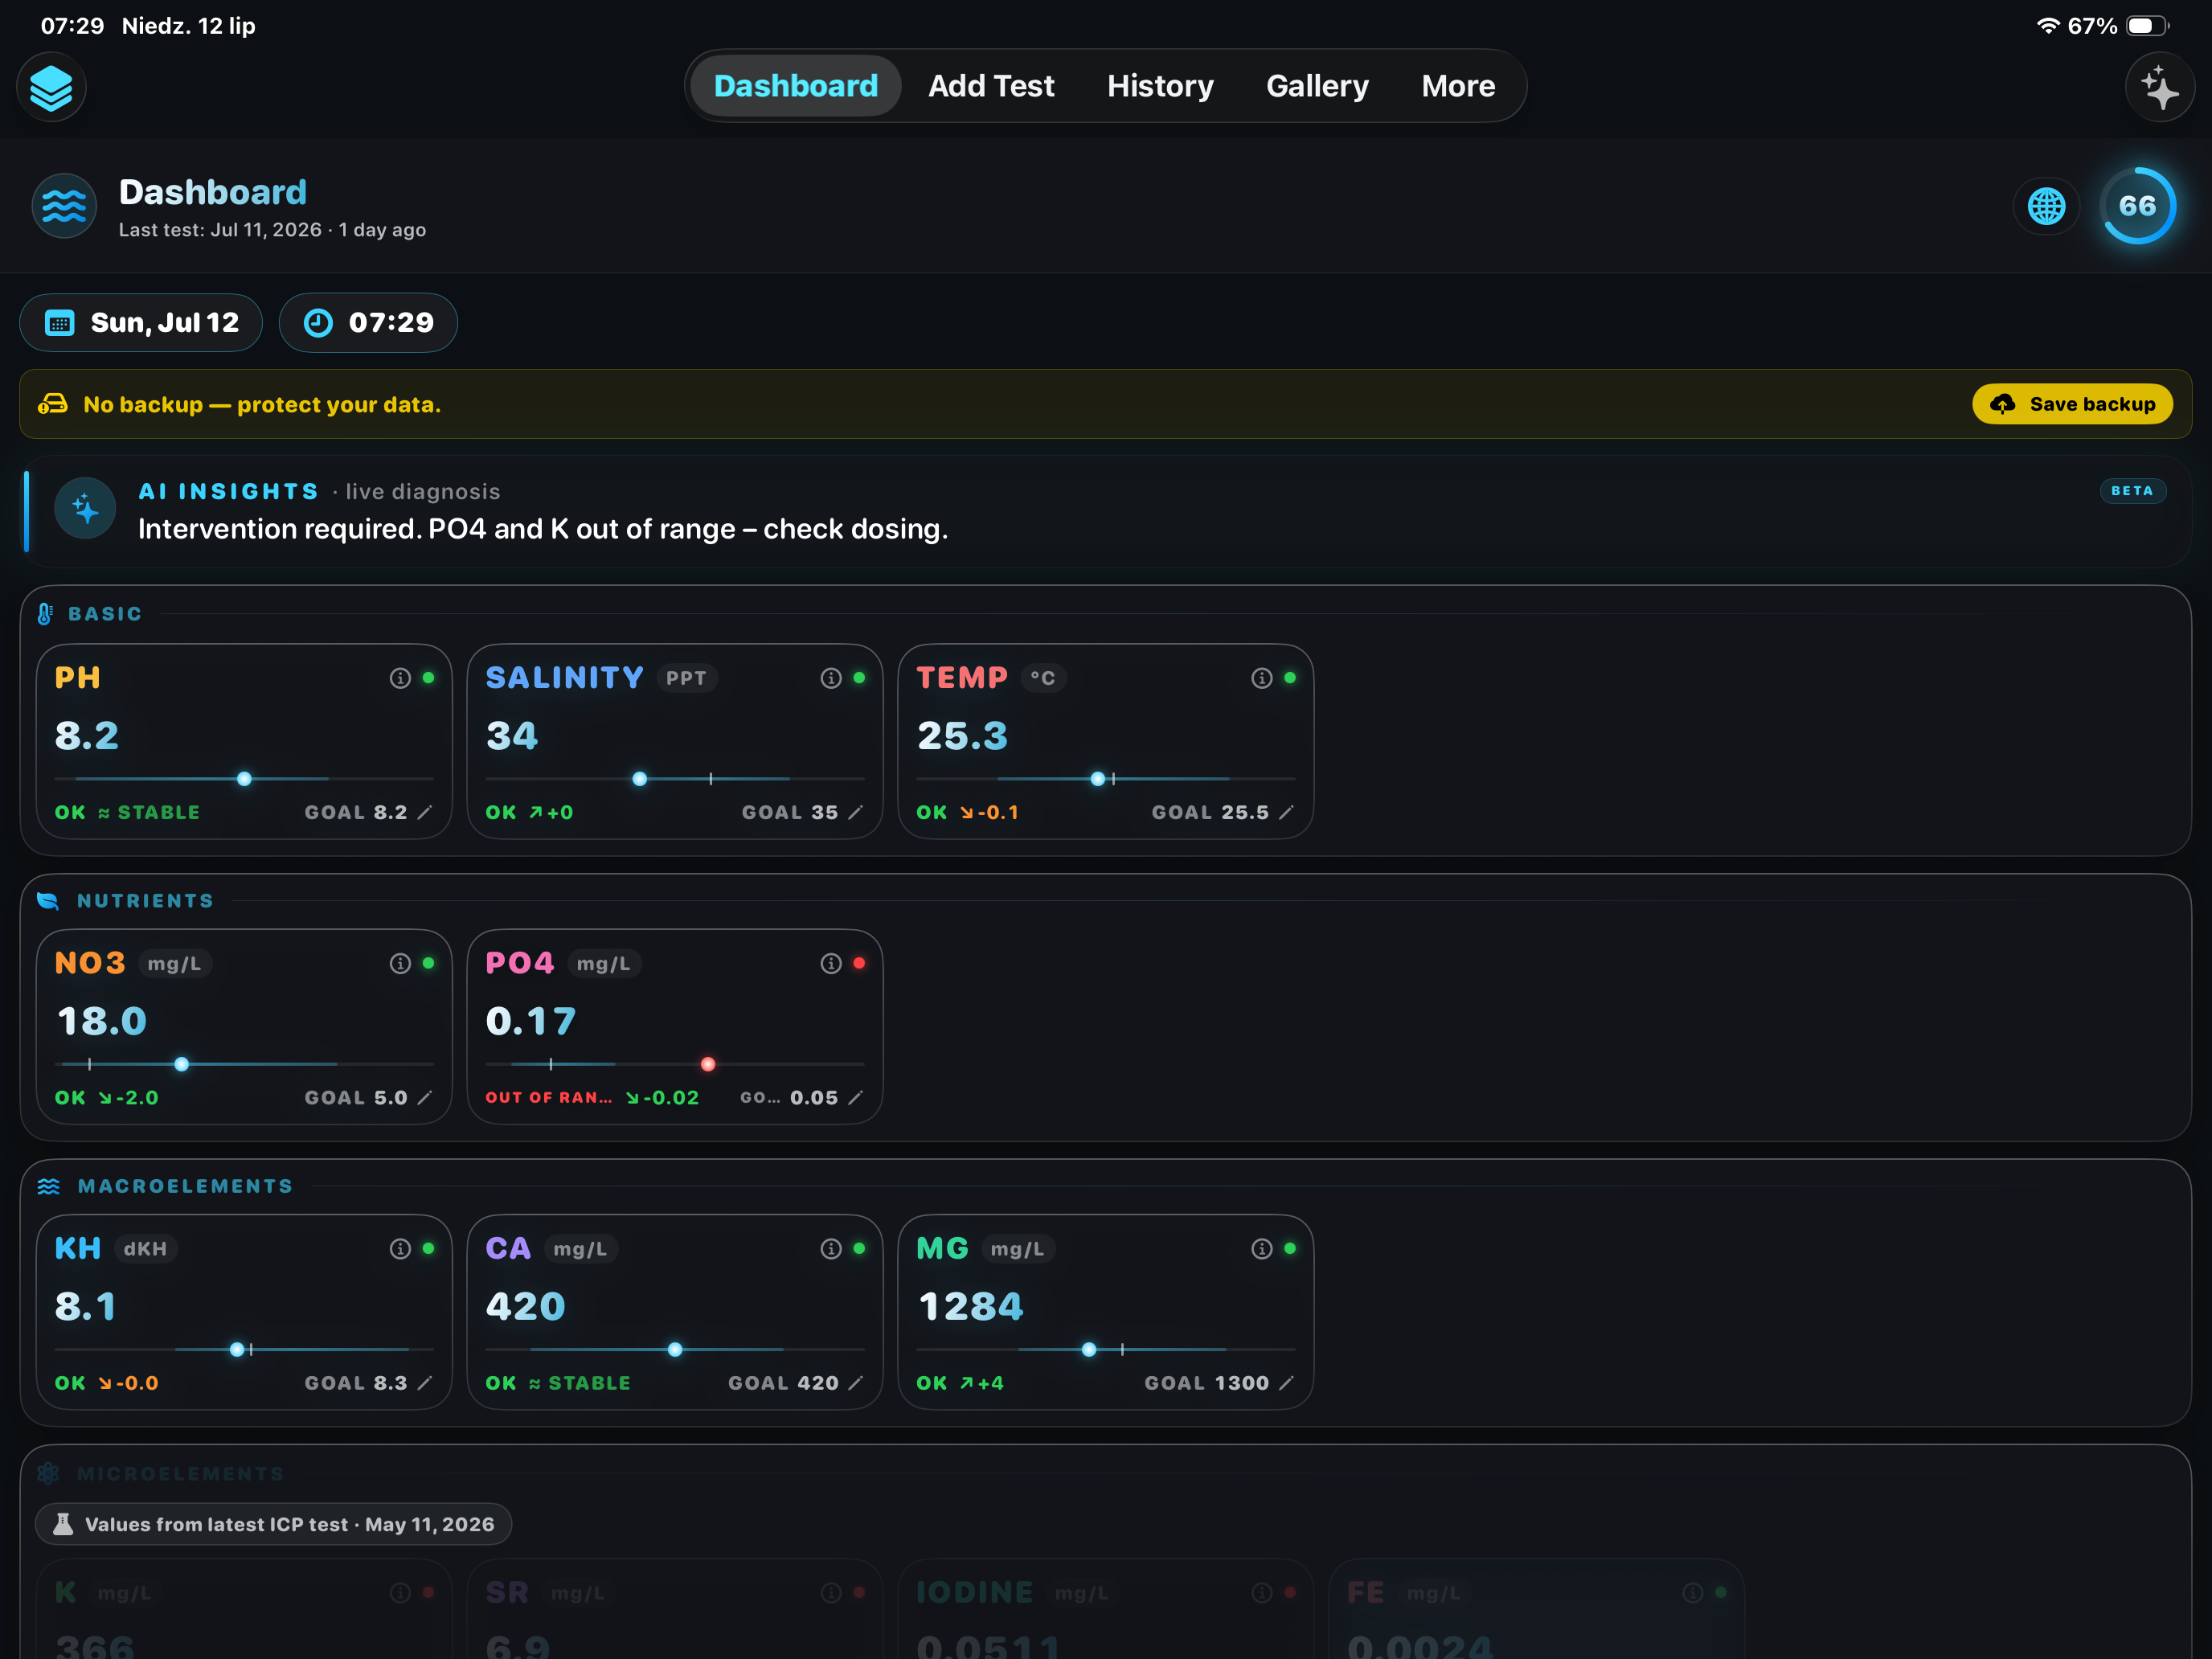This screenshot has width=2212, height=1659.
Task: Click the NO3 value 18.0
Action: click(102, 1021)
